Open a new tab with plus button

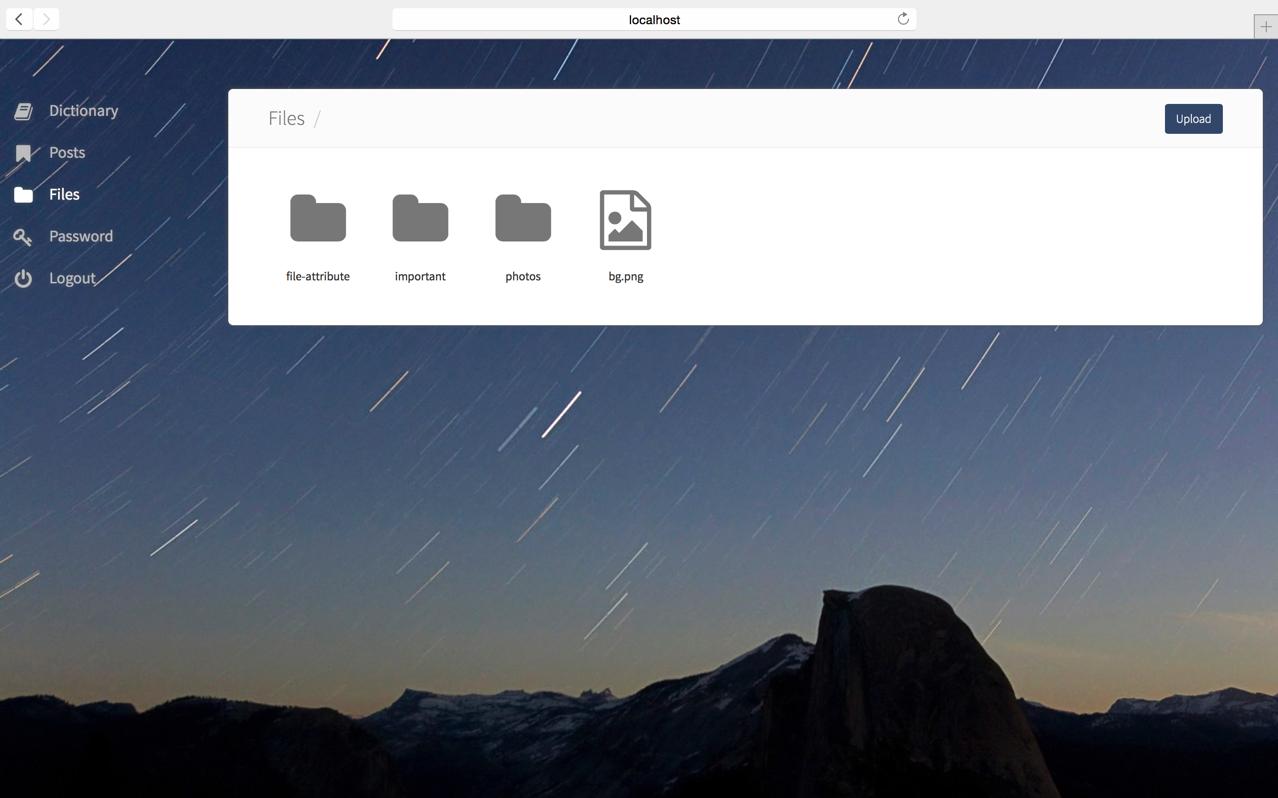pyautogui.click(x=1266, y=27)
